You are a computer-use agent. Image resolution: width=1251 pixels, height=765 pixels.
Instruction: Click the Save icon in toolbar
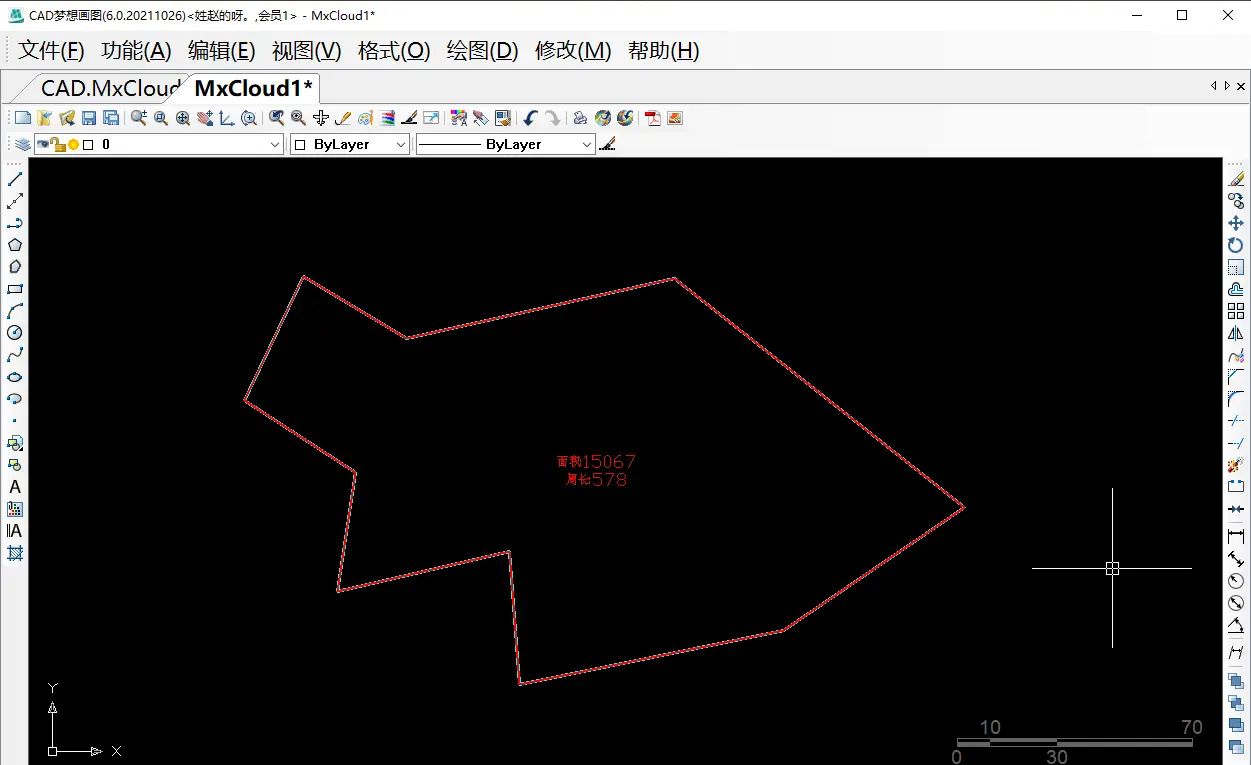(x=88, y=118)
